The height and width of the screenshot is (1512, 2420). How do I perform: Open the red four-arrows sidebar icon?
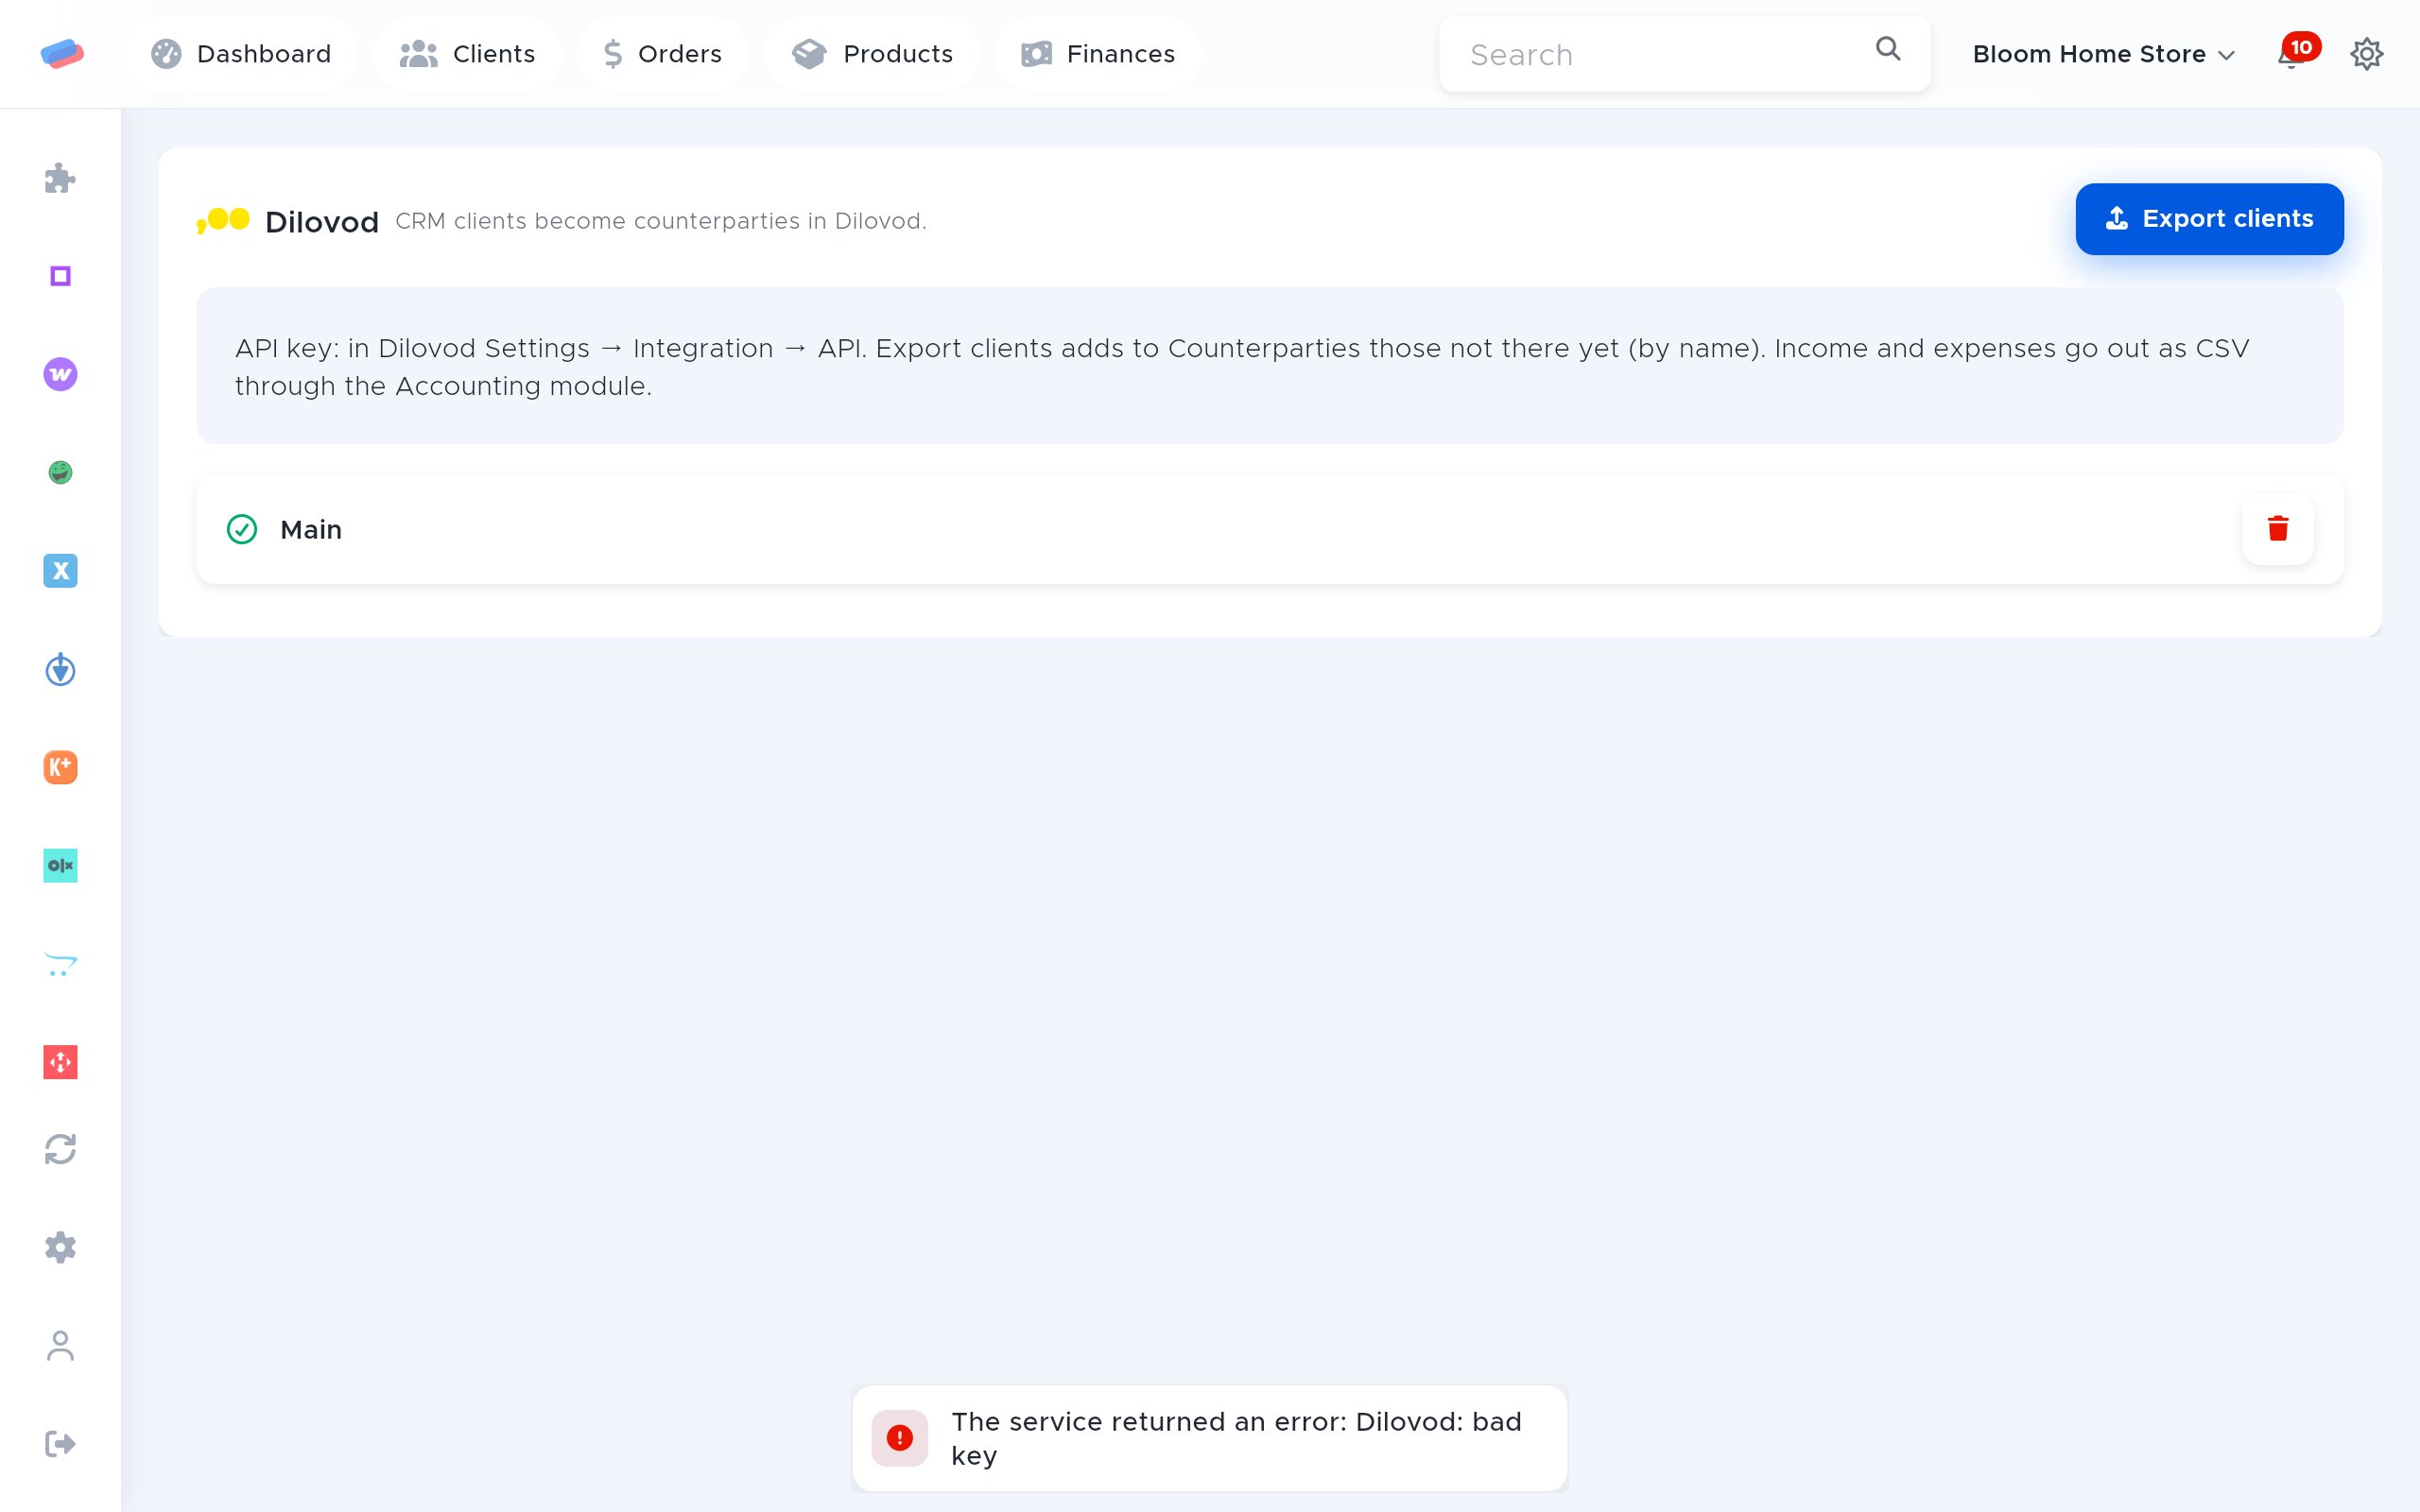tap(60, 1062)
